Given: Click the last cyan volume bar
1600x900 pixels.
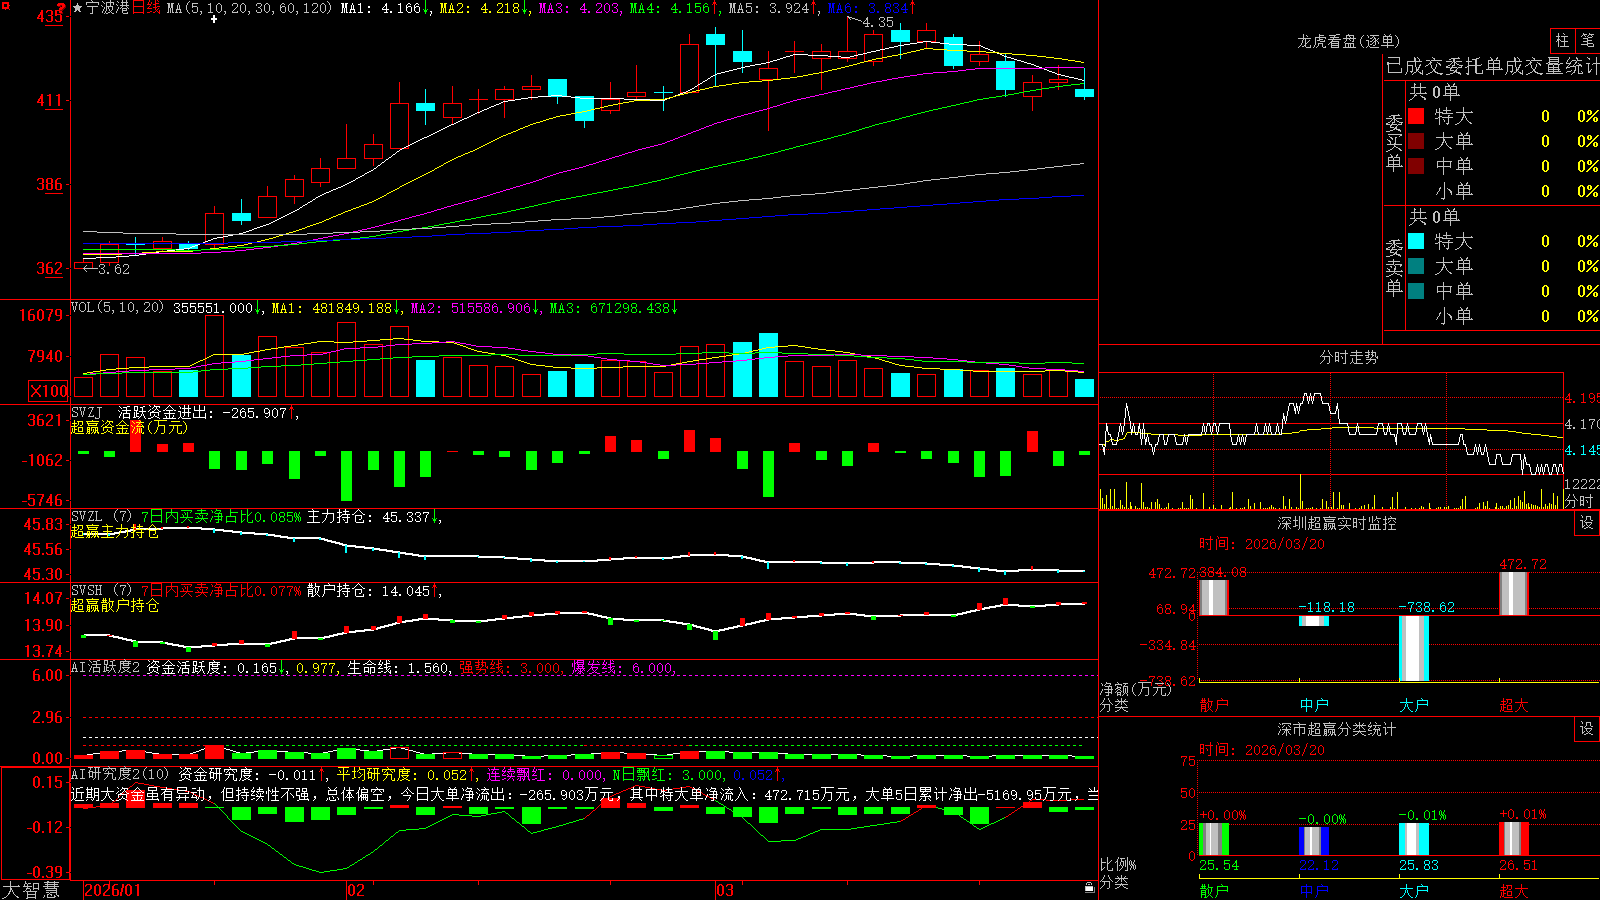Looking at the screenshot, I should point(1084,388).
